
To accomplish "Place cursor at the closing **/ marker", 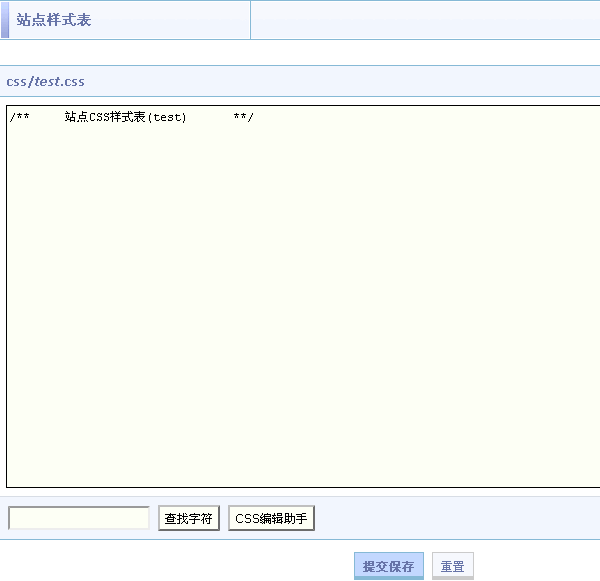I will pos(243,118).
